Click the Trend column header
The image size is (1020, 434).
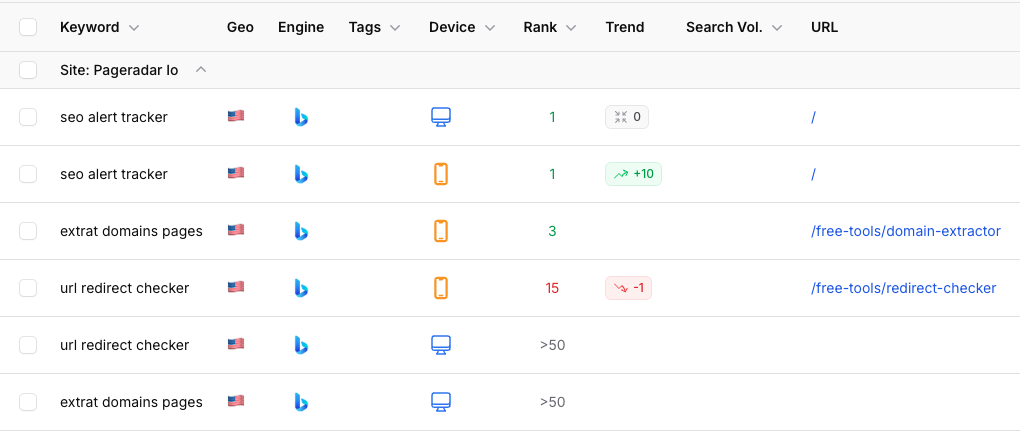pyautogui.click(x=624, y=27)
